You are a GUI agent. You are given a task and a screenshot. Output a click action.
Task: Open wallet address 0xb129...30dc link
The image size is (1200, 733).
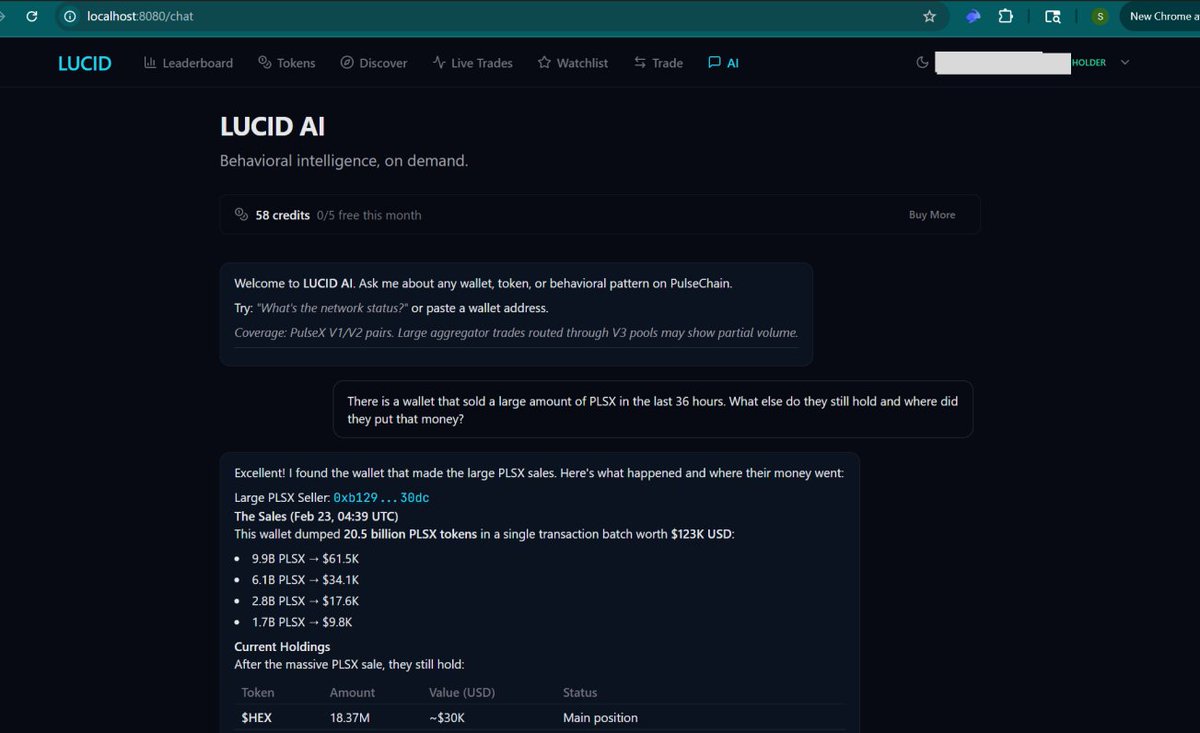382,497
